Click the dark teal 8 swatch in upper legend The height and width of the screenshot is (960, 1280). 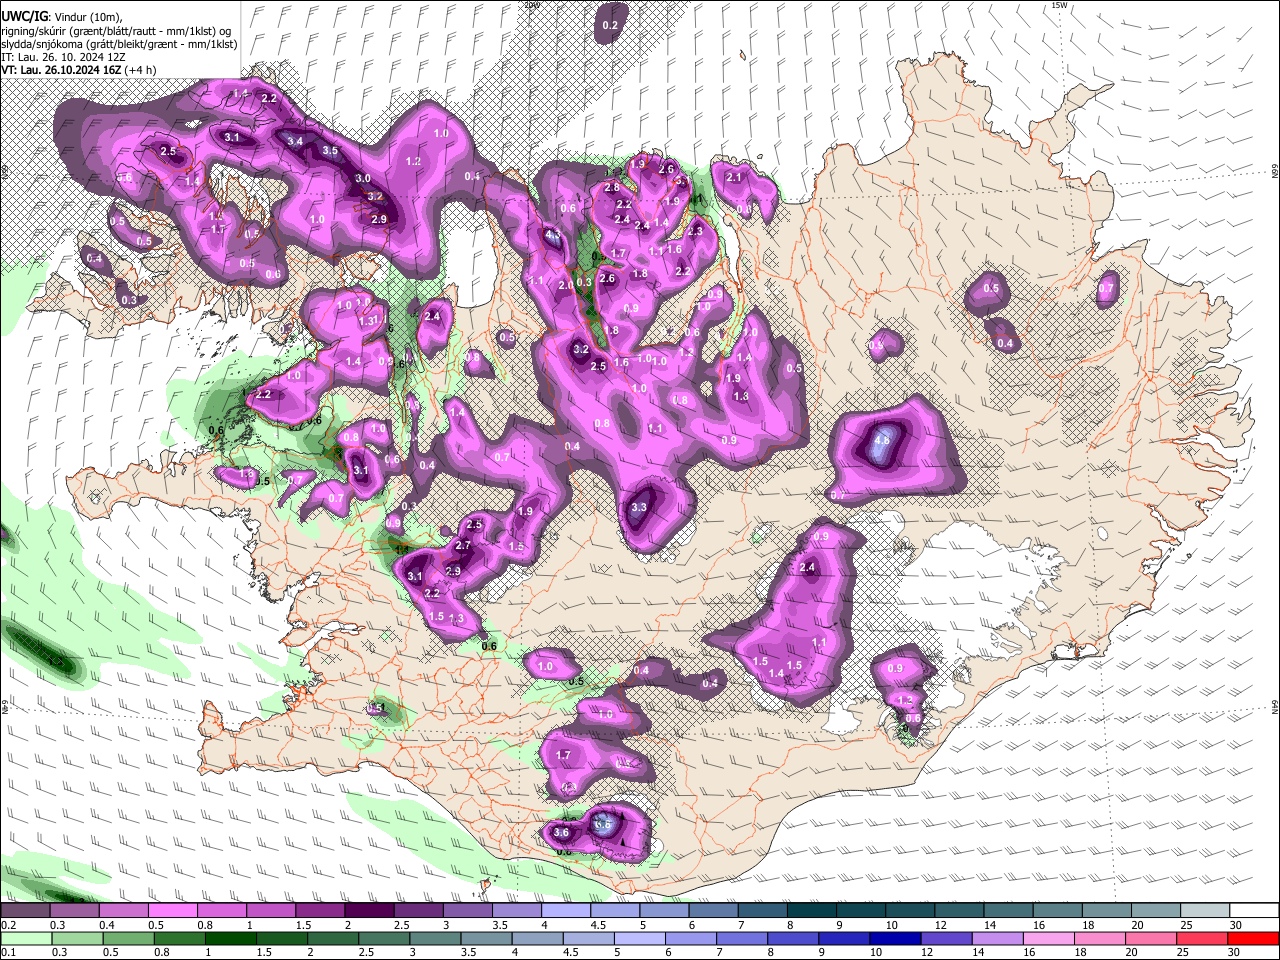pos(812,910)
